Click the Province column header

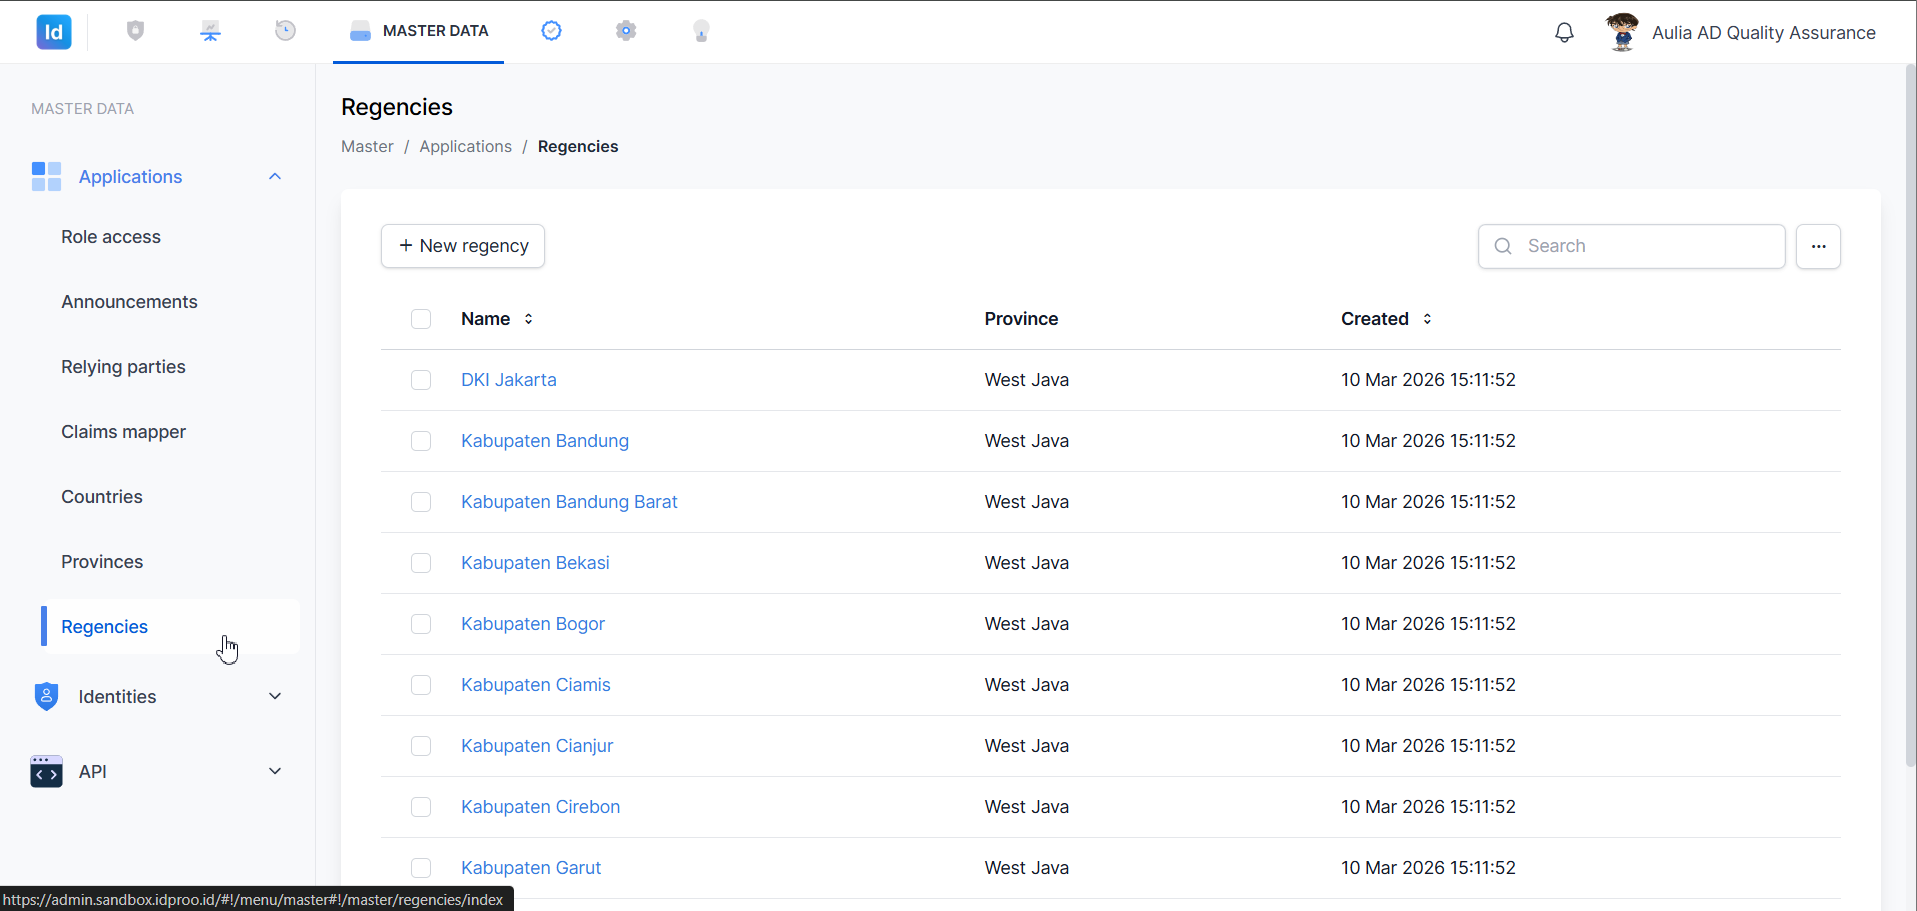coord(1021,319)
